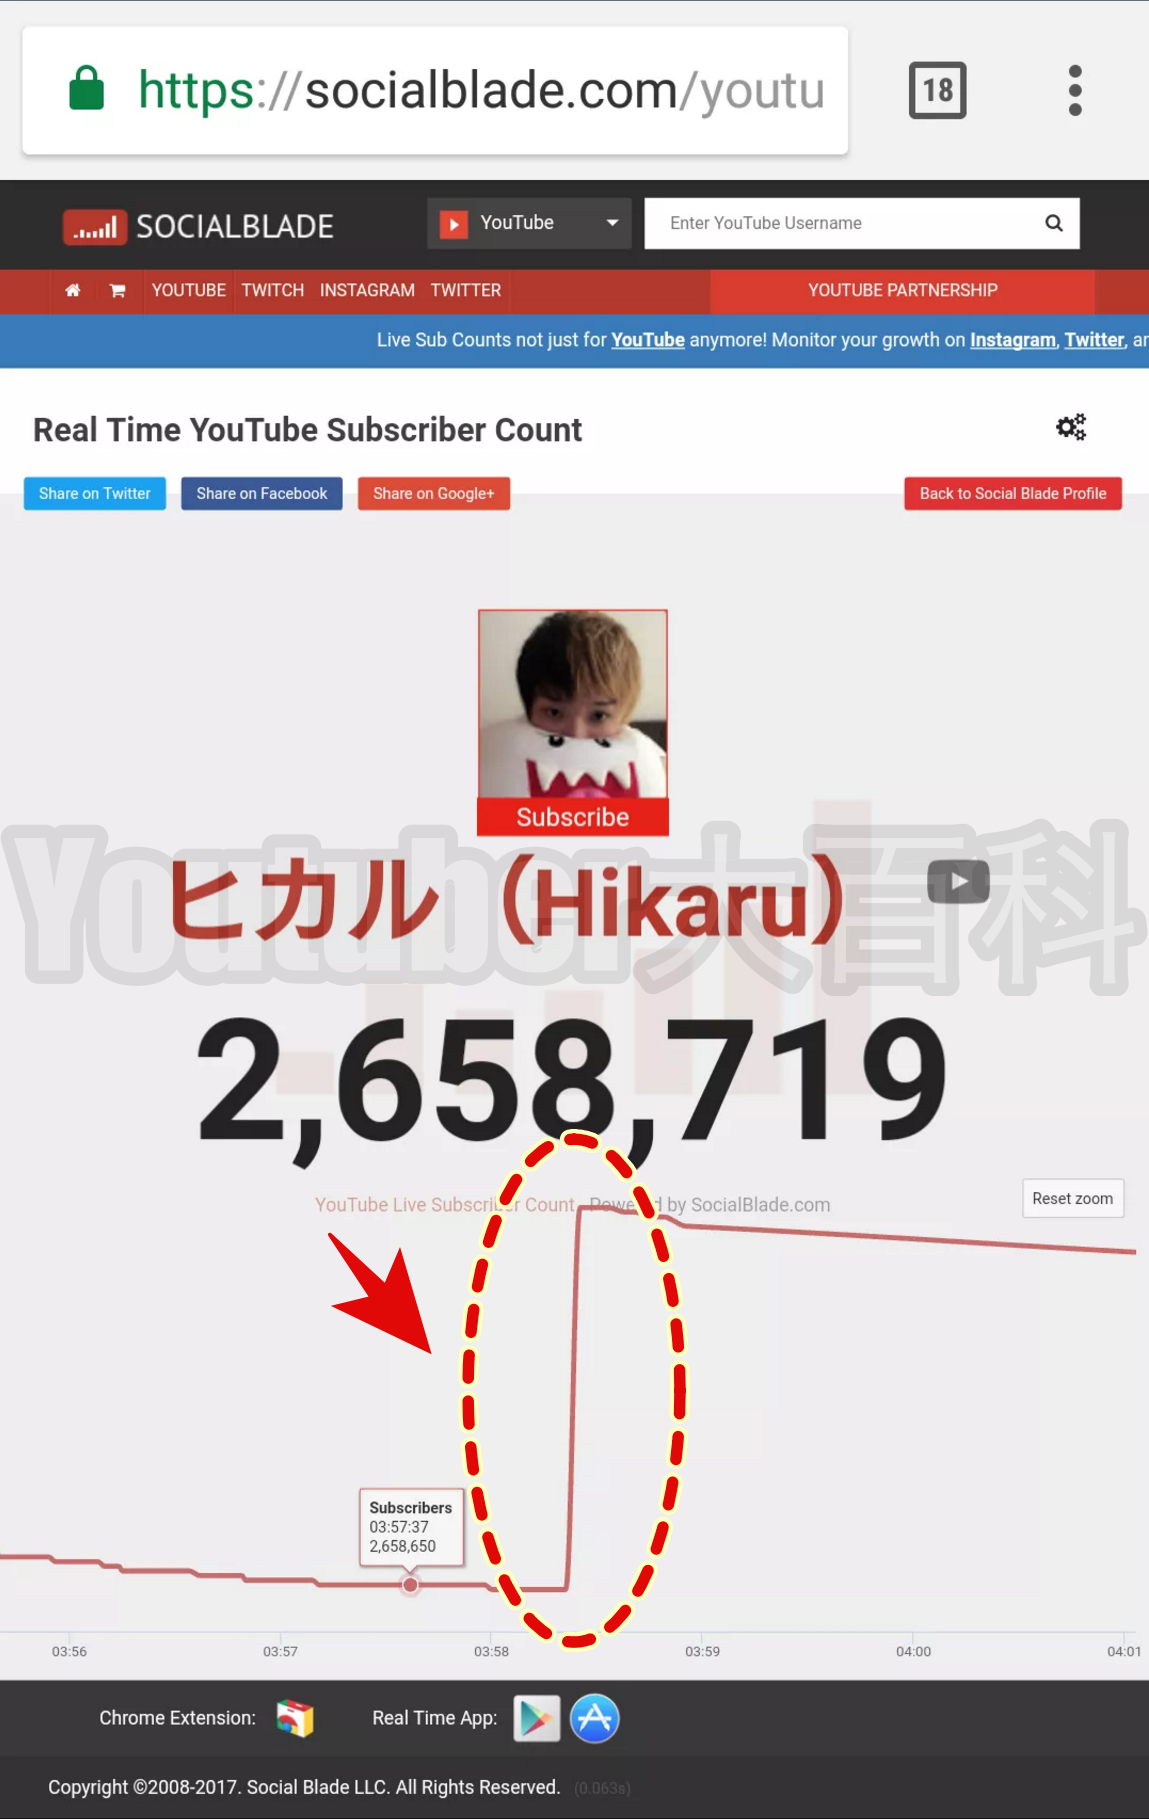Click the Social Blade logo icon
The height and width of the screenshot is (1819, 1149).
(95, 227)
